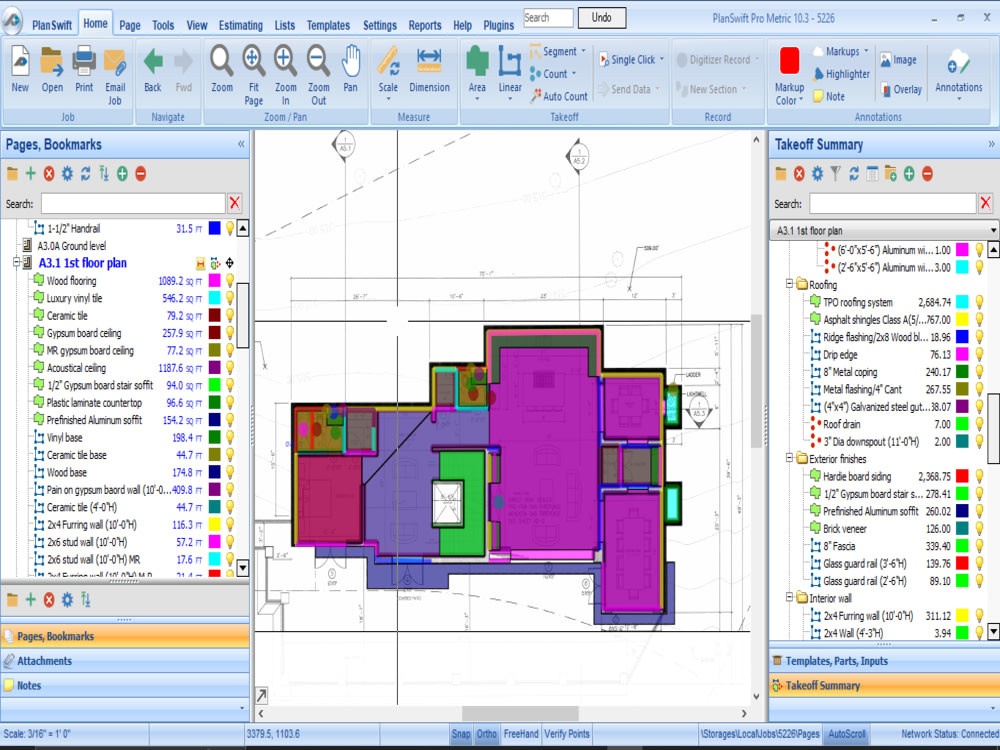This screenshot has height=750, width=1000.
Task: Add a Note annotation
Action: pyautogui.click(x=828, y=97)
